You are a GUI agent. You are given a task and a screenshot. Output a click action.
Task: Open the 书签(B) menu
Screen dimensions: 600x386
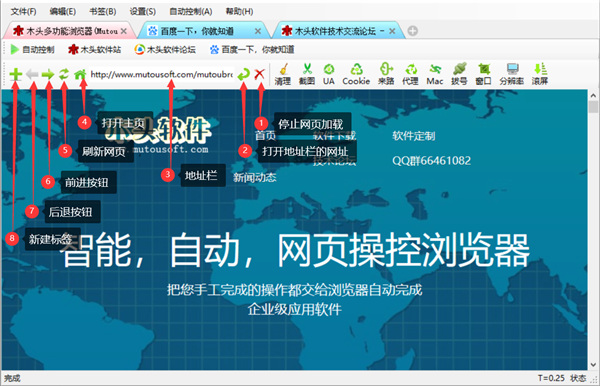pyautogui.click(x=103, y=11)
